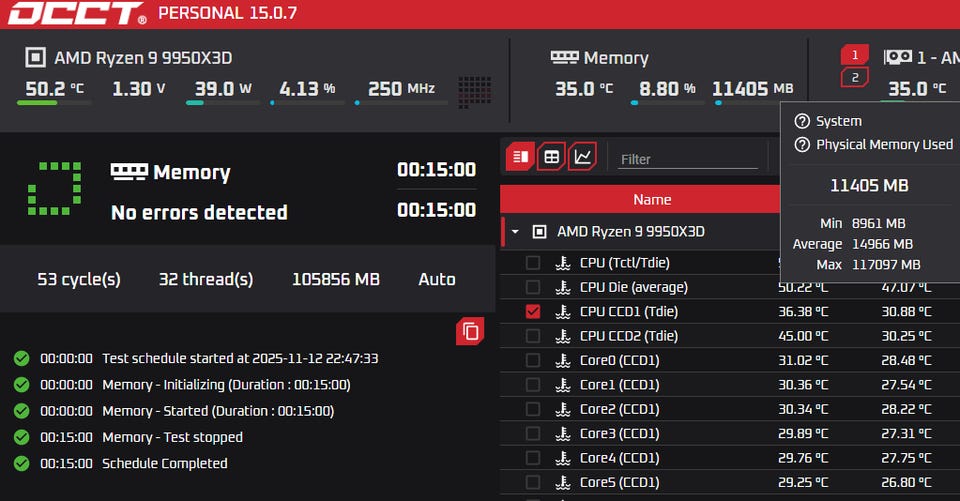960x501 pixels.
Task: Tick the Core1 (CCD1) checkbox
Action: [x=533, y=385]
